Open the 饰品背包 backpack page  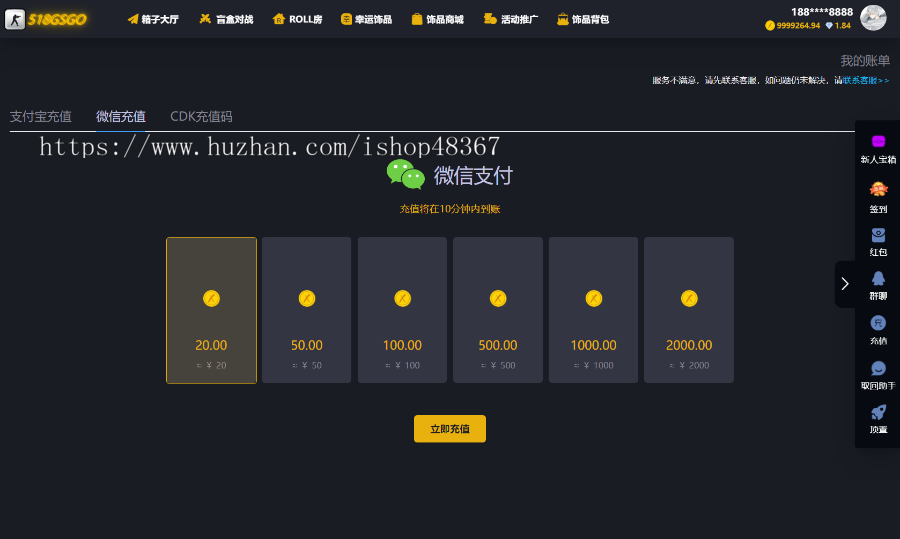(x=583, y=20)
